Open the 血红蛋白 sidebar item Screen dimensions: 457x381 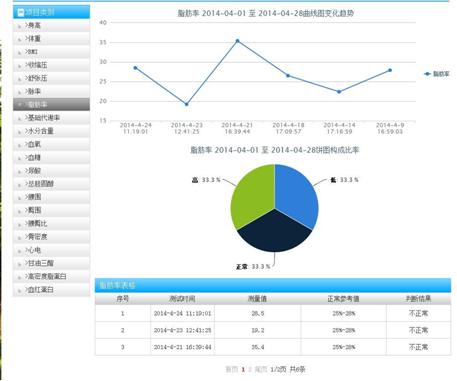click(51, 290)
